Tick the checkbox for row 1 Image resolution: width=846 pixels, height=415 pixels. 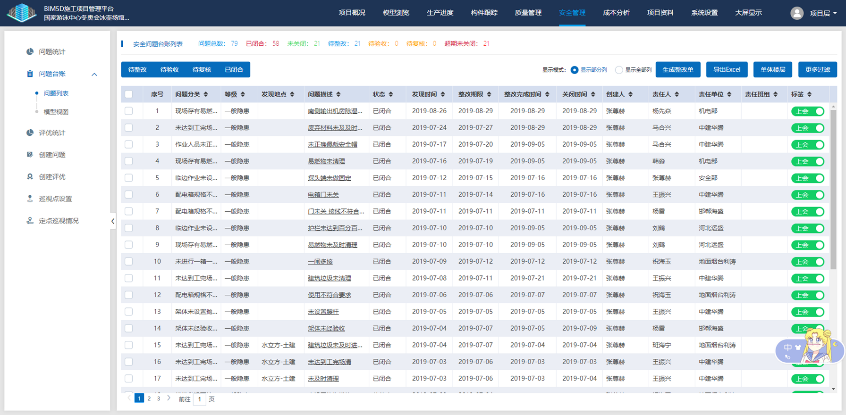point(129,110)
